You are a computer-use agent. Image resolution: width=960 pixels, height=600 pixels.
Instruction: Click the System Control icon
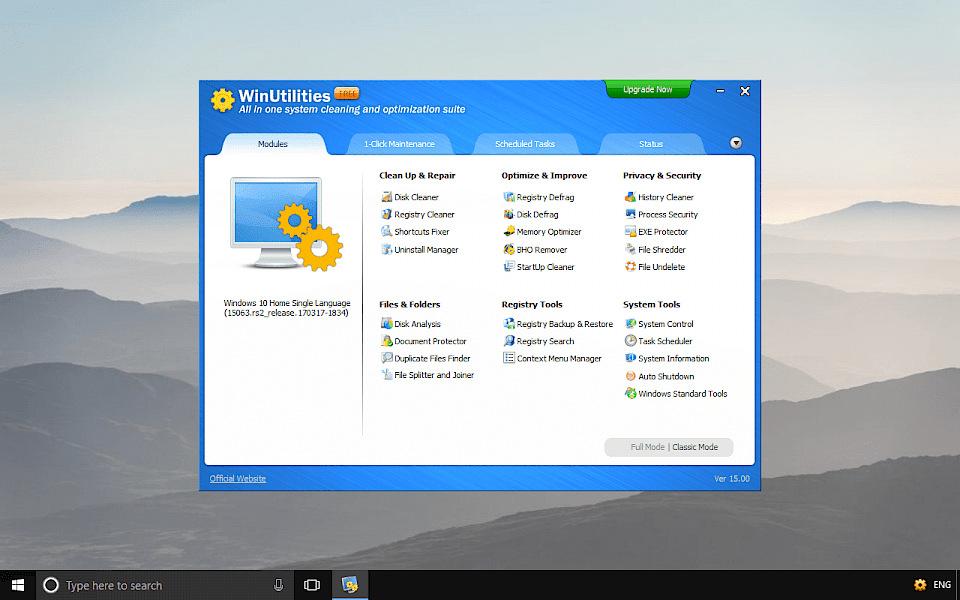[630, 323]
